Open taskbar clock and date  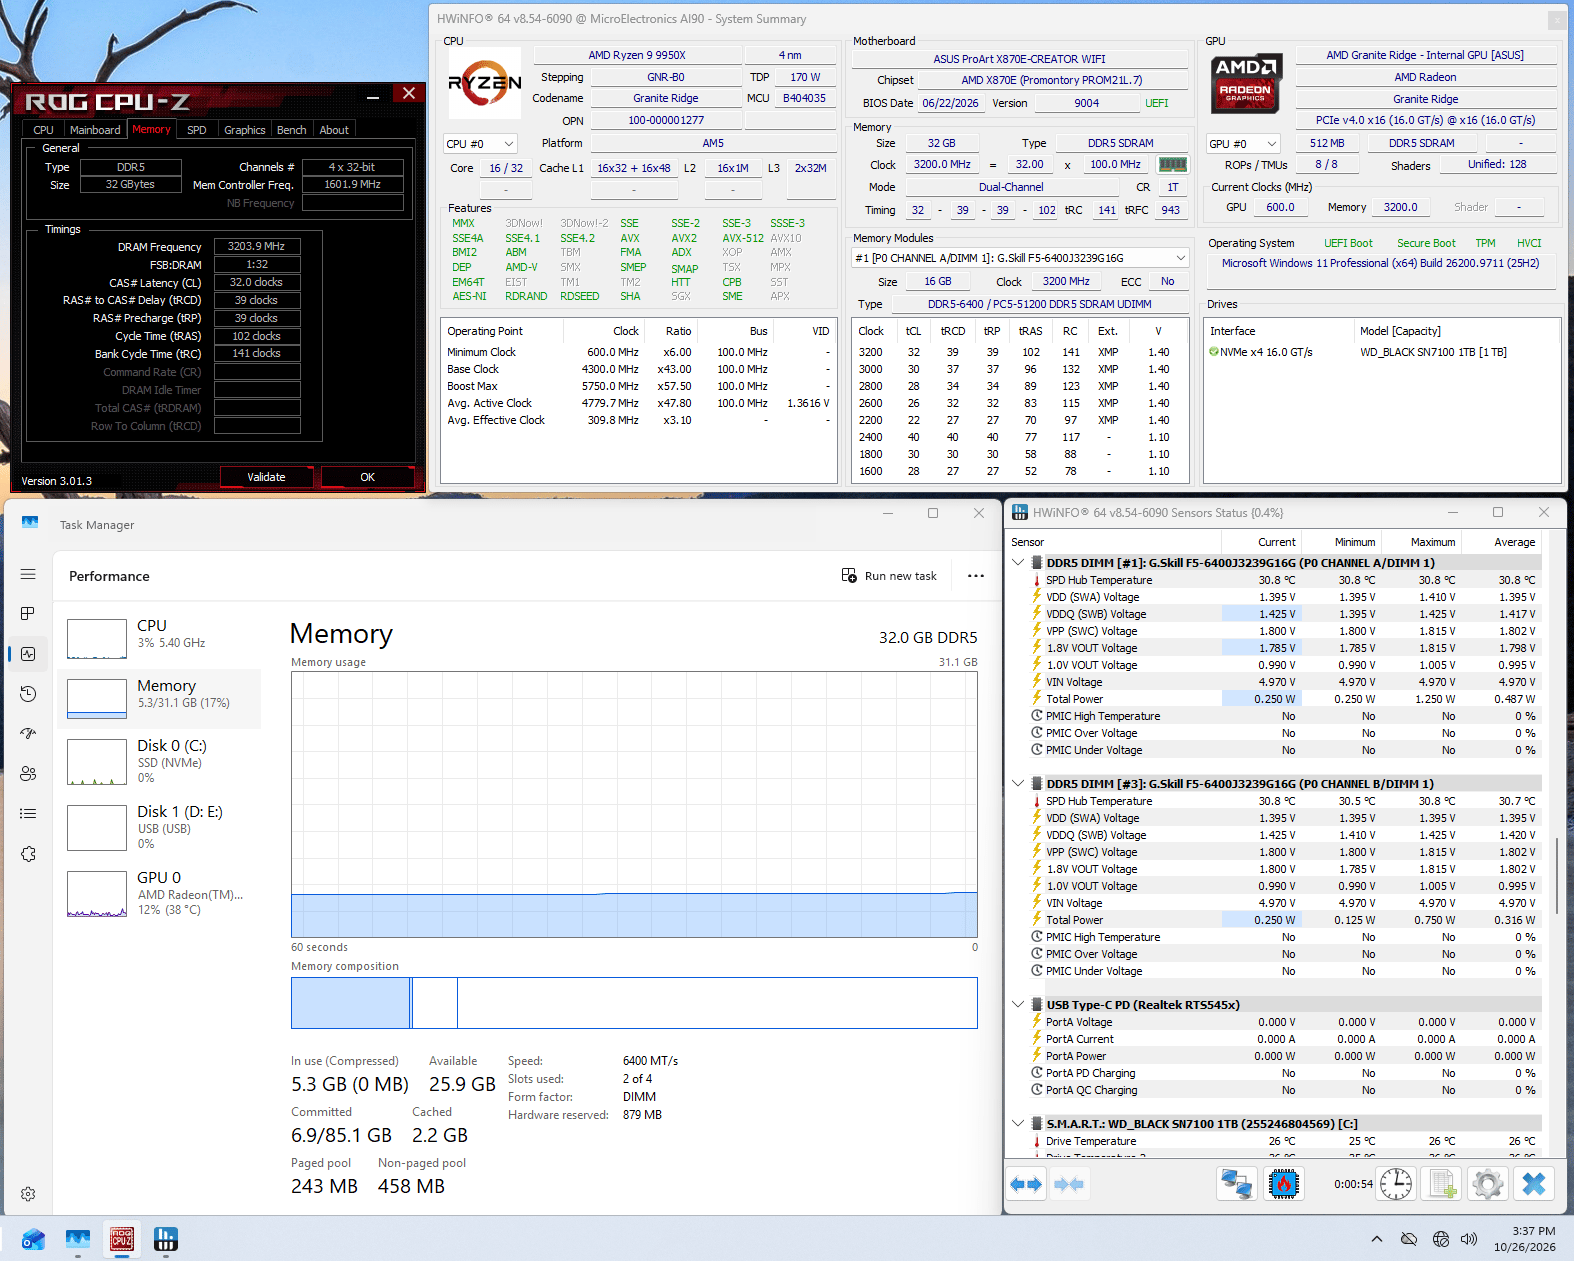point(1525,1239)
